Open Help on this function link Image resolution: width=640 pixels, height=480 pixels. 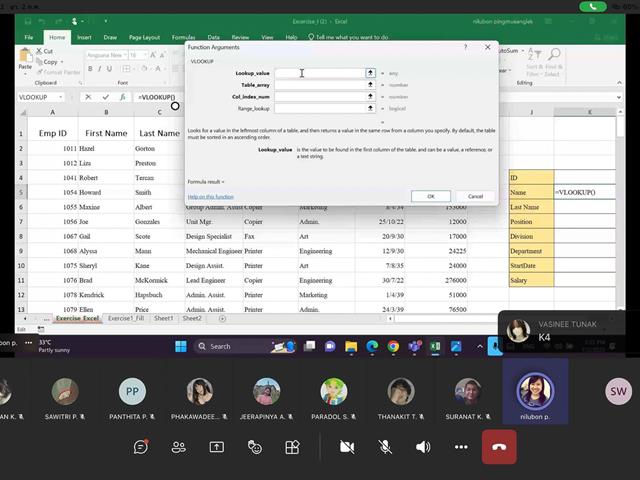point(211,197)
